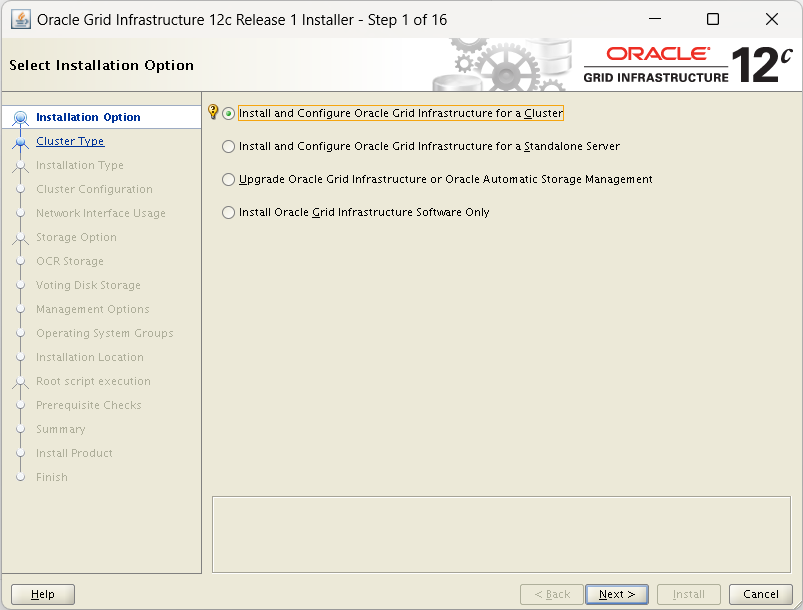This screenshot has width=803, height=610.
Task: Select Install and Configure for a Cluster
Action: [393, 113]
